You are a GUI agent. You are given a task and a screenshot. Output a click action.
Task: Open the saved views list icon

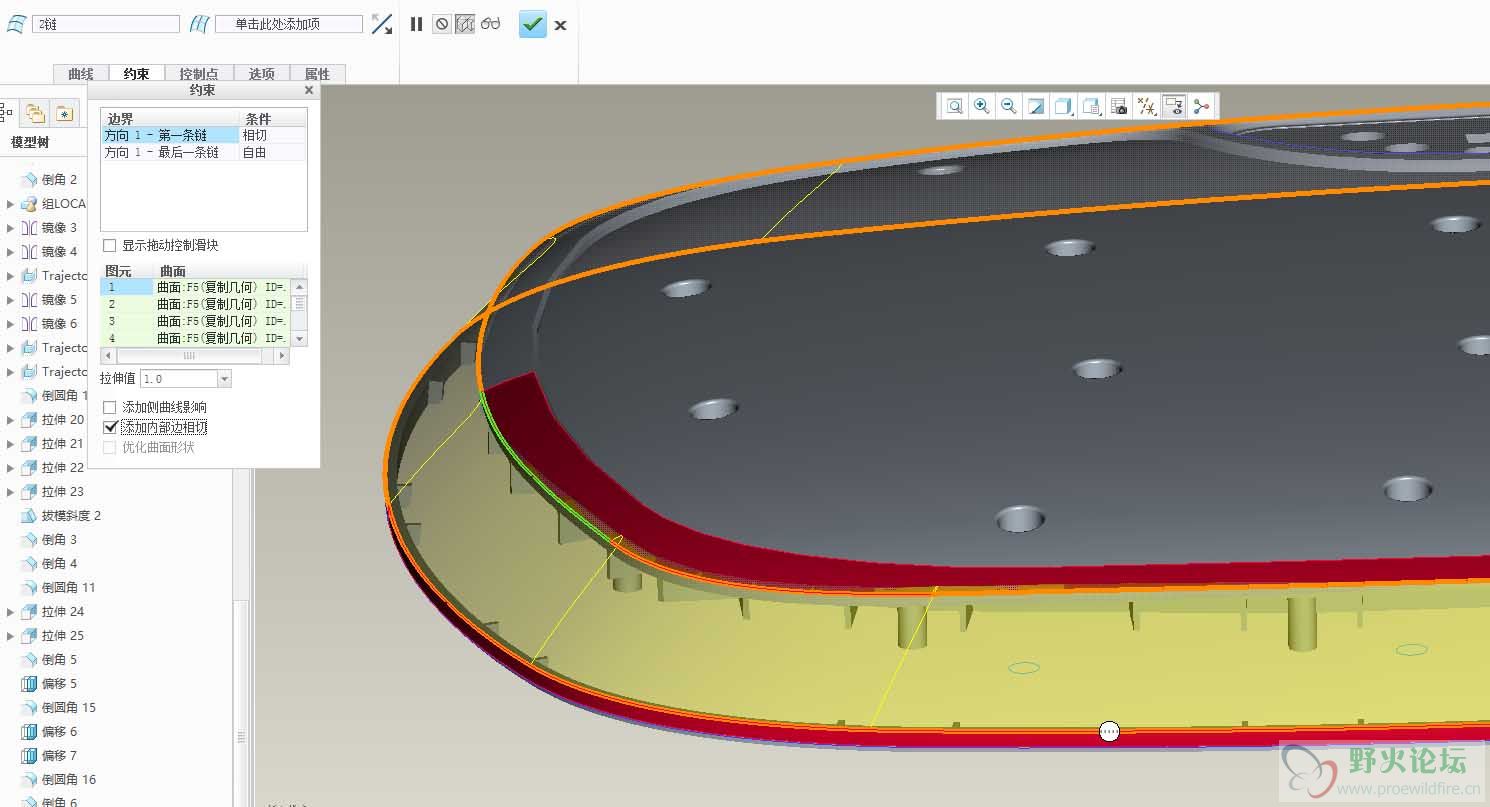(x=1092, y=106)
